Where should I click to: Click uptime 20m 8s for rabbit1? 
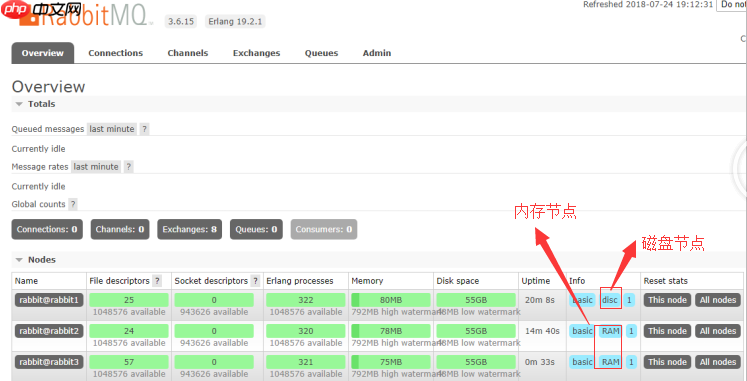pos(539,300)
